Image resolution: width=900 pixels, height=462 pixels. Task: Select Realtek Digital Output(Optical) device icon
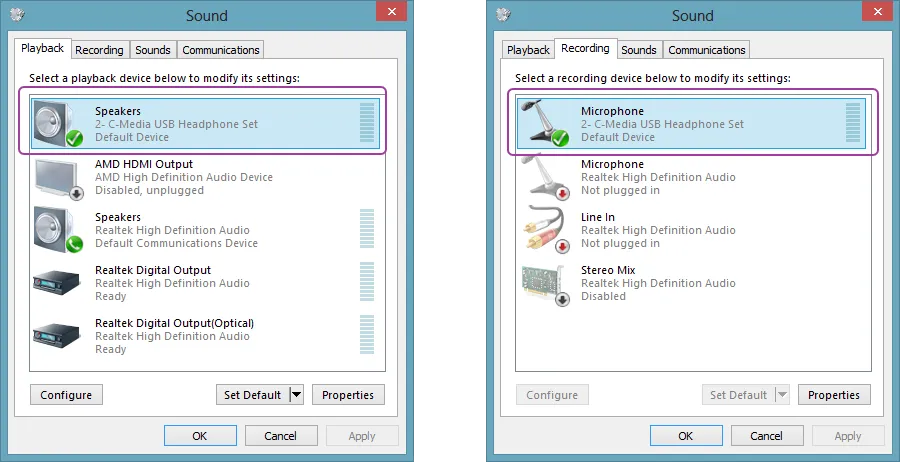[56, 336]
